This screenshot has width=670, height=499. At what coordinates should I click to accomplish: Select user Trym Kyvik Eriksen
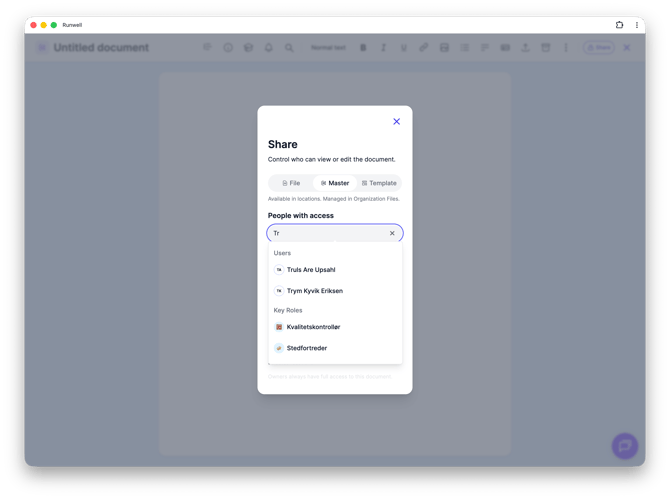335,291
